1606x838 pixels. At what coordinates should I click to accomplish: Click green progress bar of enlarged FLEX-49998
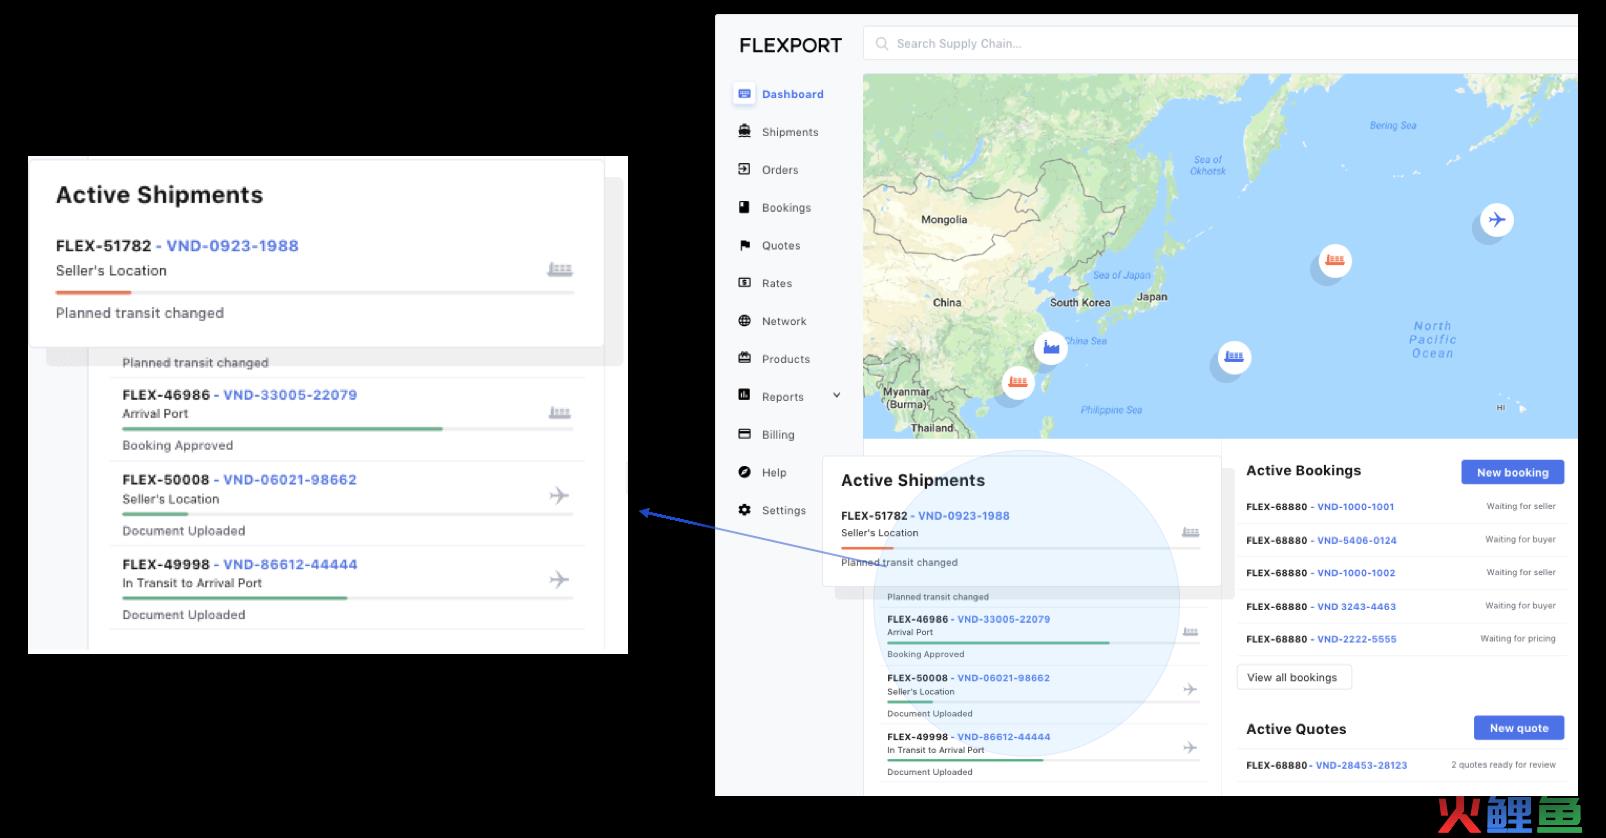tap(235, 598)
